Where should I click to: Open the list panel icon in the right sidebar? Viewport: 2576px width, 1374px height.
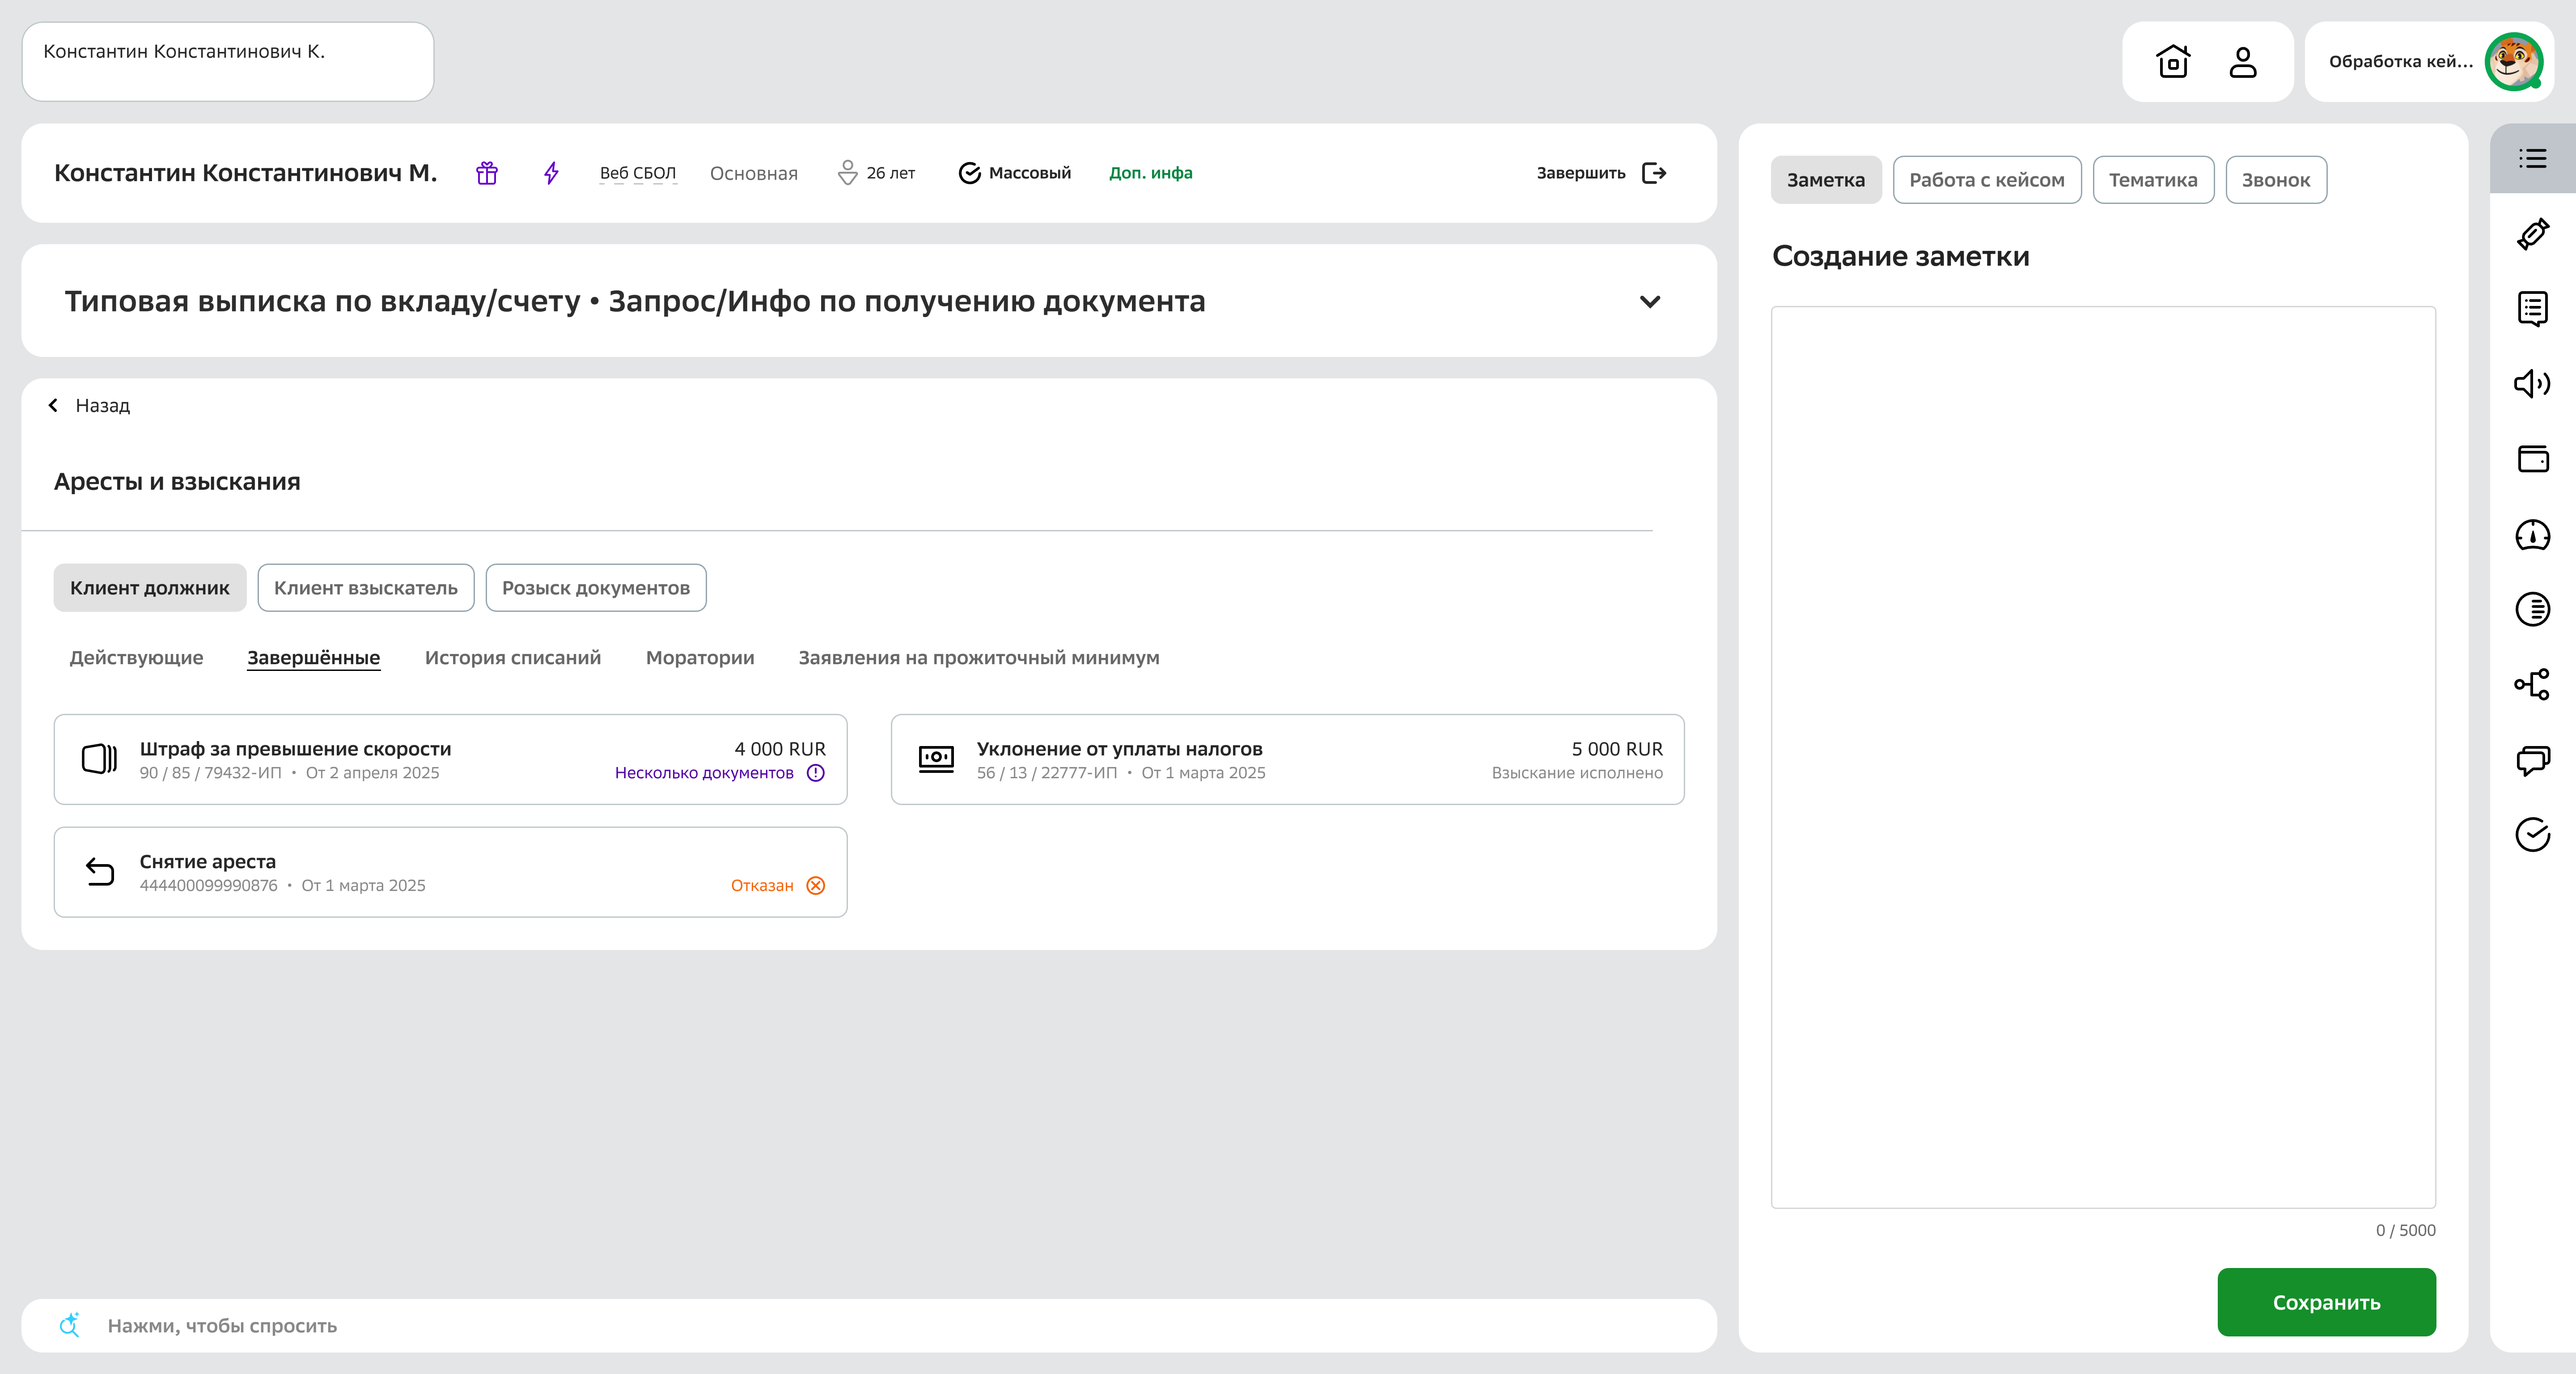pos(2533,159)
